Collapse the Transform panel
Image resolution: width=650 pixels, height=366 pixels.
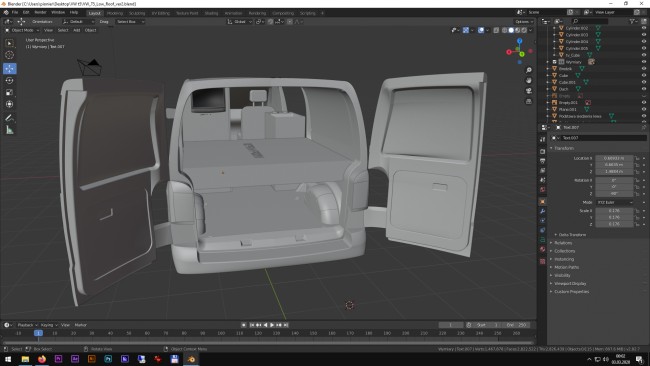click(x=564, y=148)
